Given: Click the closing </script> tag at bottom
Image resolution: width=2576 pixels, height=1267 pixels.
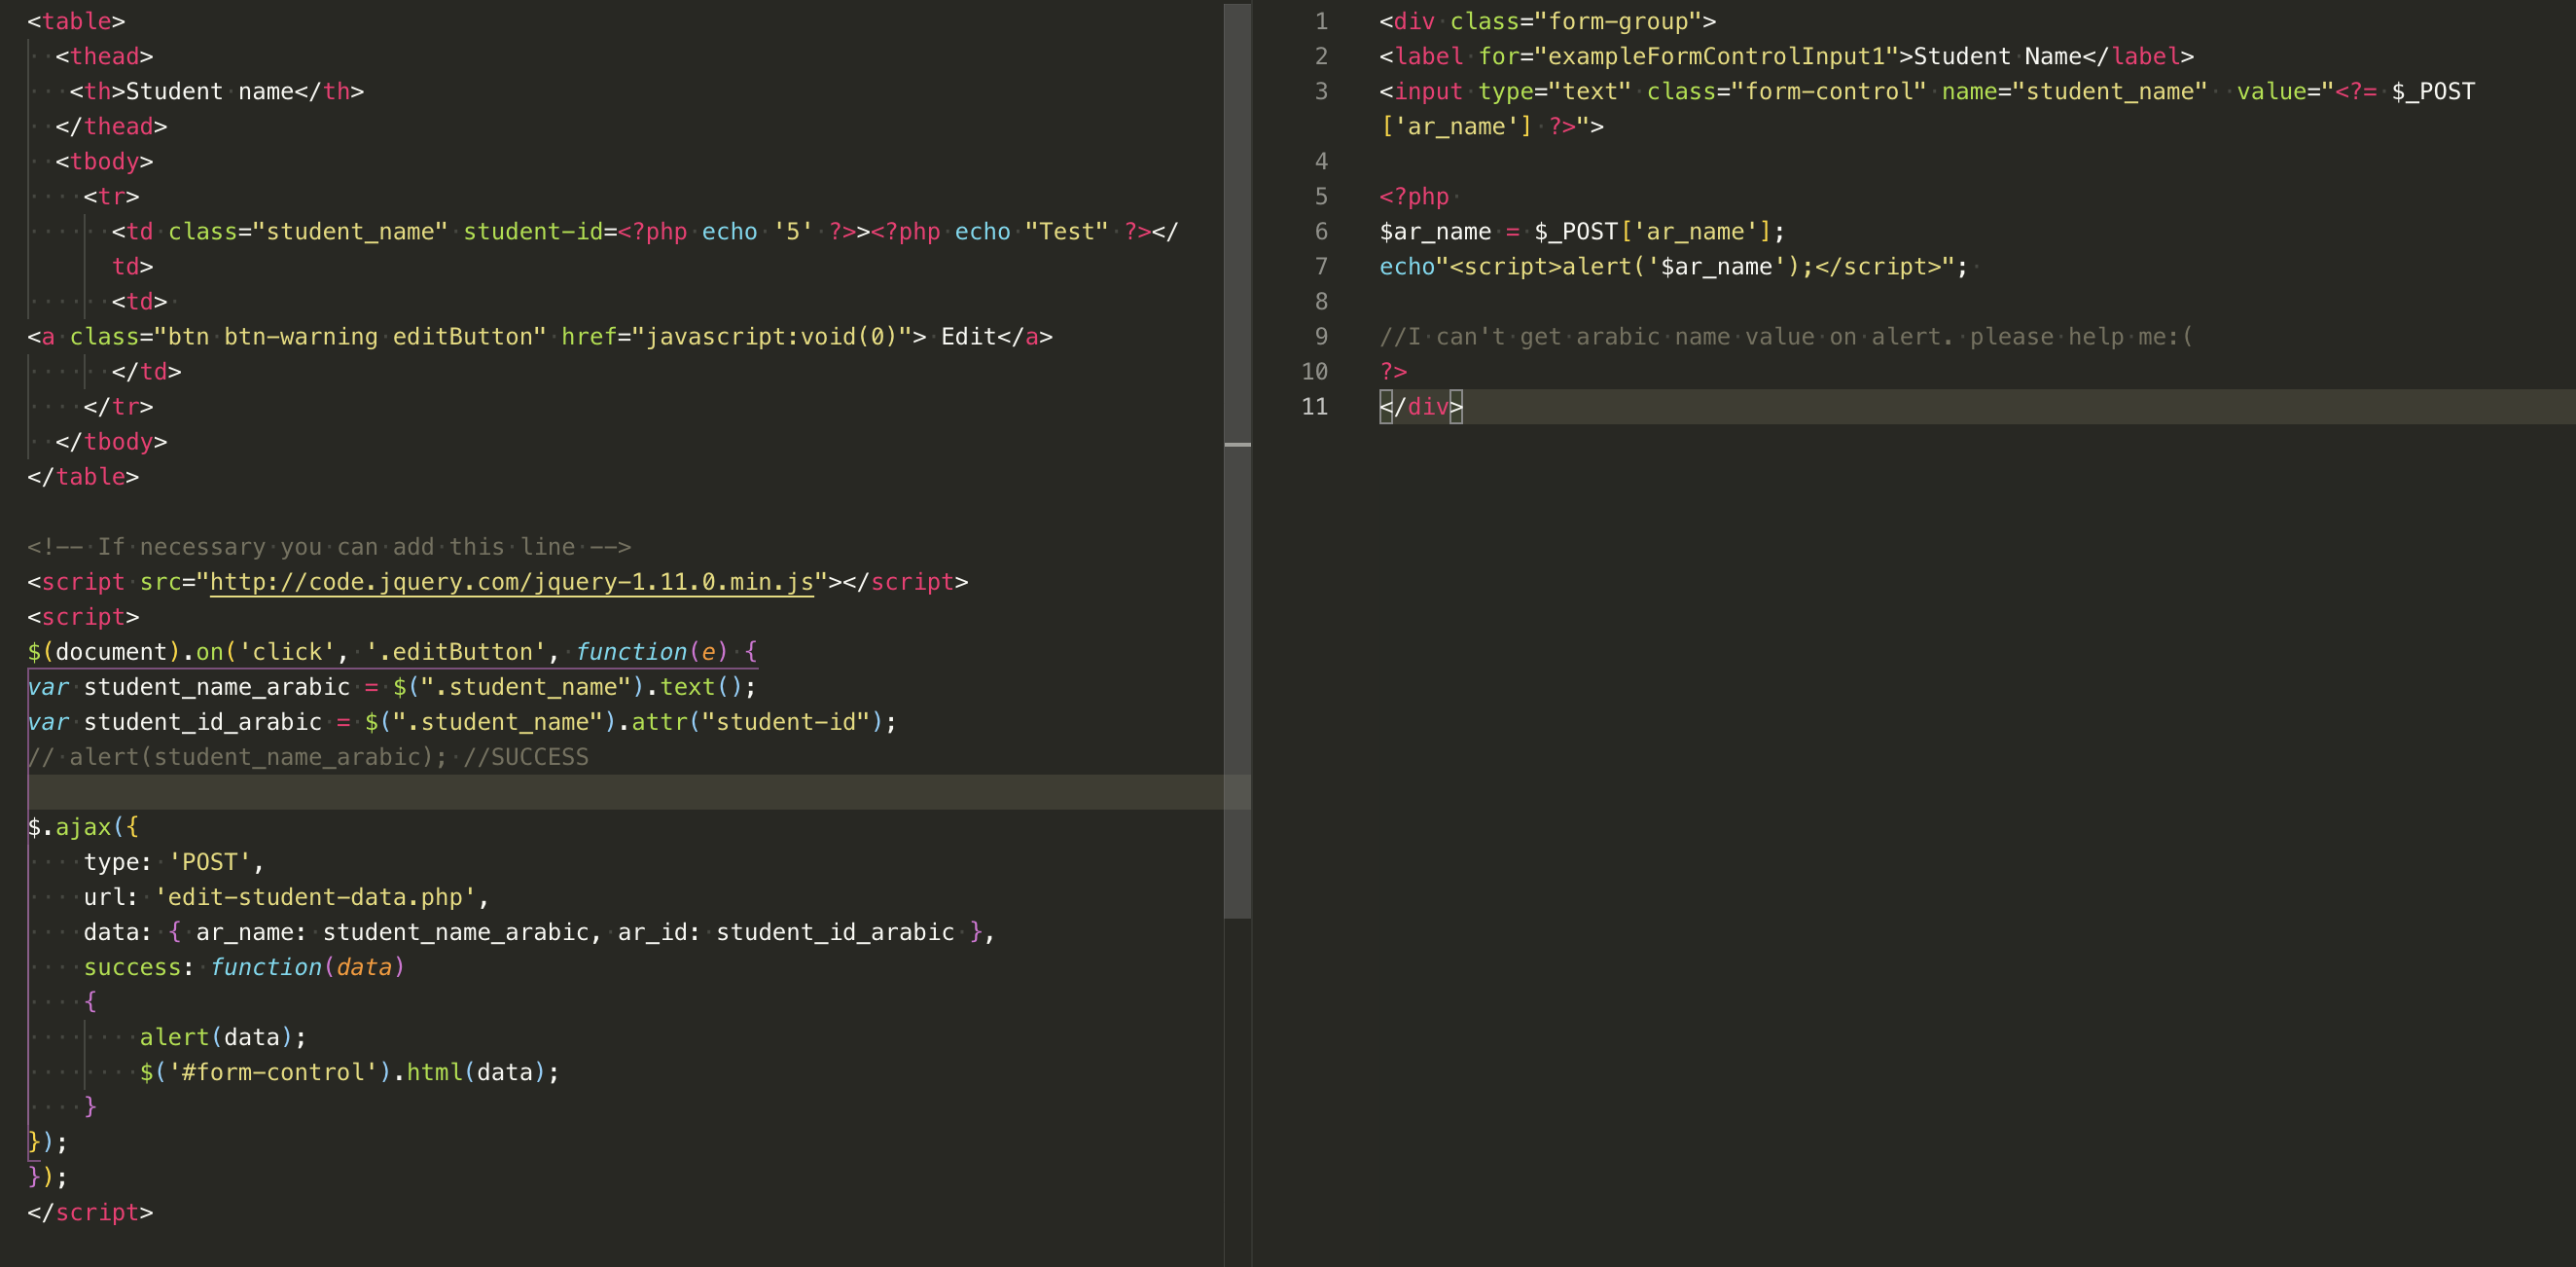Looking at the screenshot, I should (90, 1212).
